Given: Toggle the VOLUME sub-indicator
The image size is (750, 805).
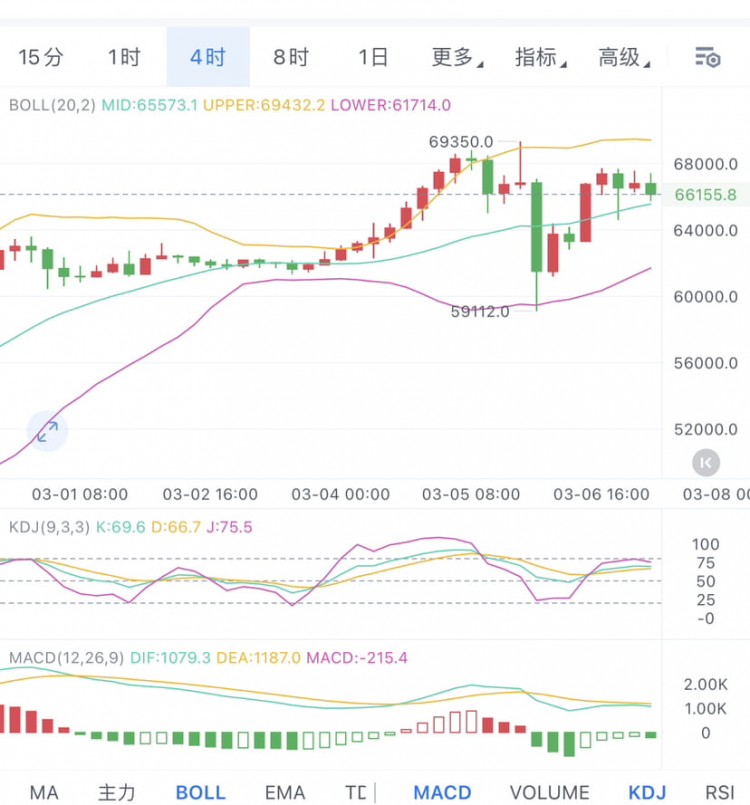Looking at the screenshot, I should click(x=550, y=792).
